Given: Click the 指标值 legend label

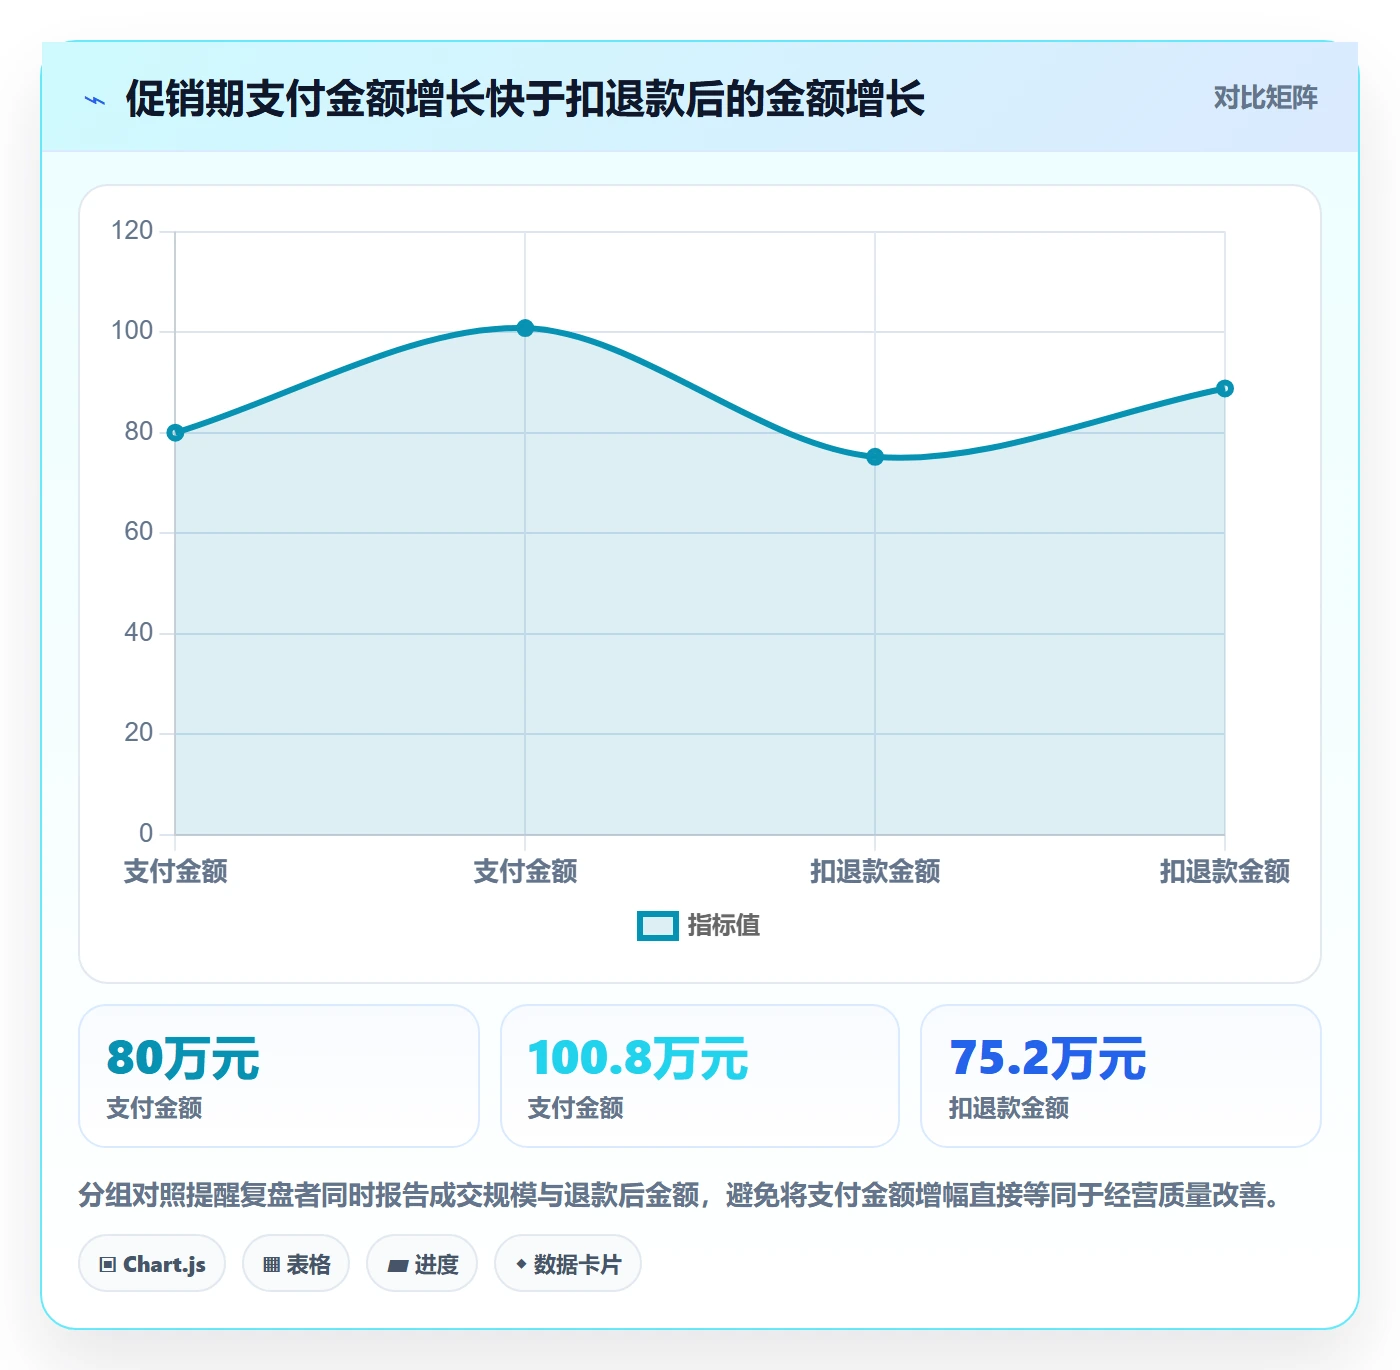Looking at the screenshot, I should [x=724, y=926].
